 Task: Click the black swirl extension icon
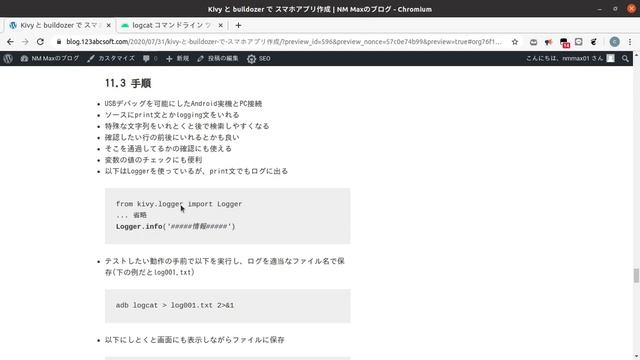coord(594,42)
